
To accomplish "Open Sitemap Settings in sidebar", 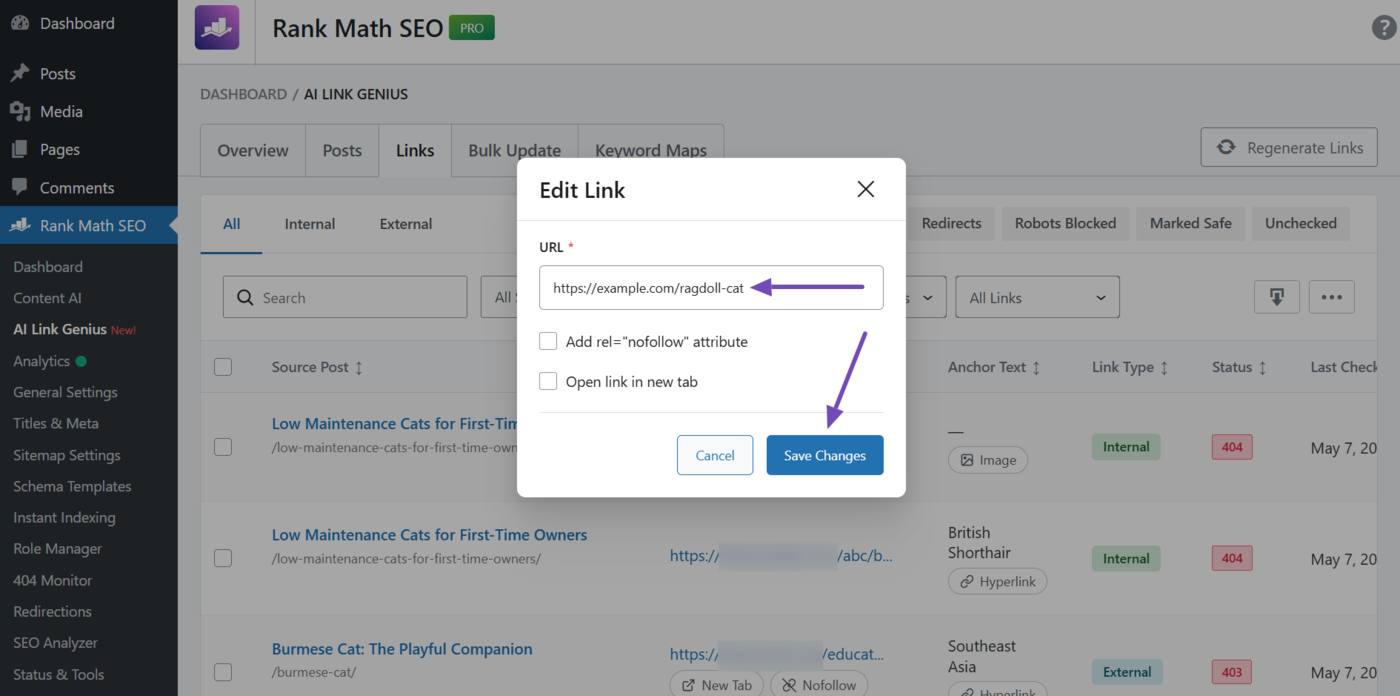I will (67, 455).
